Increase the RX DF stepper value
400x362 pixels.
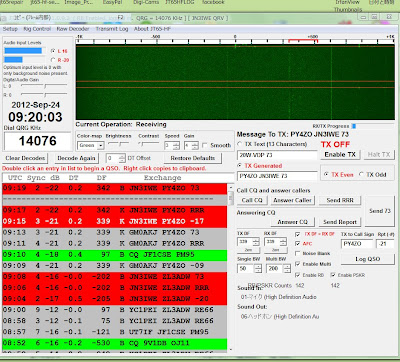pos(283,240)
